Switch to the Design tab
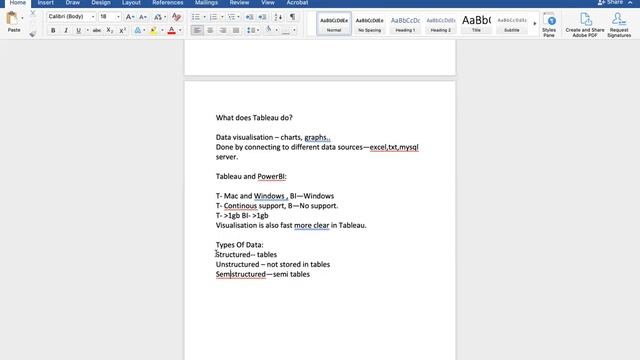 [101, 2]
